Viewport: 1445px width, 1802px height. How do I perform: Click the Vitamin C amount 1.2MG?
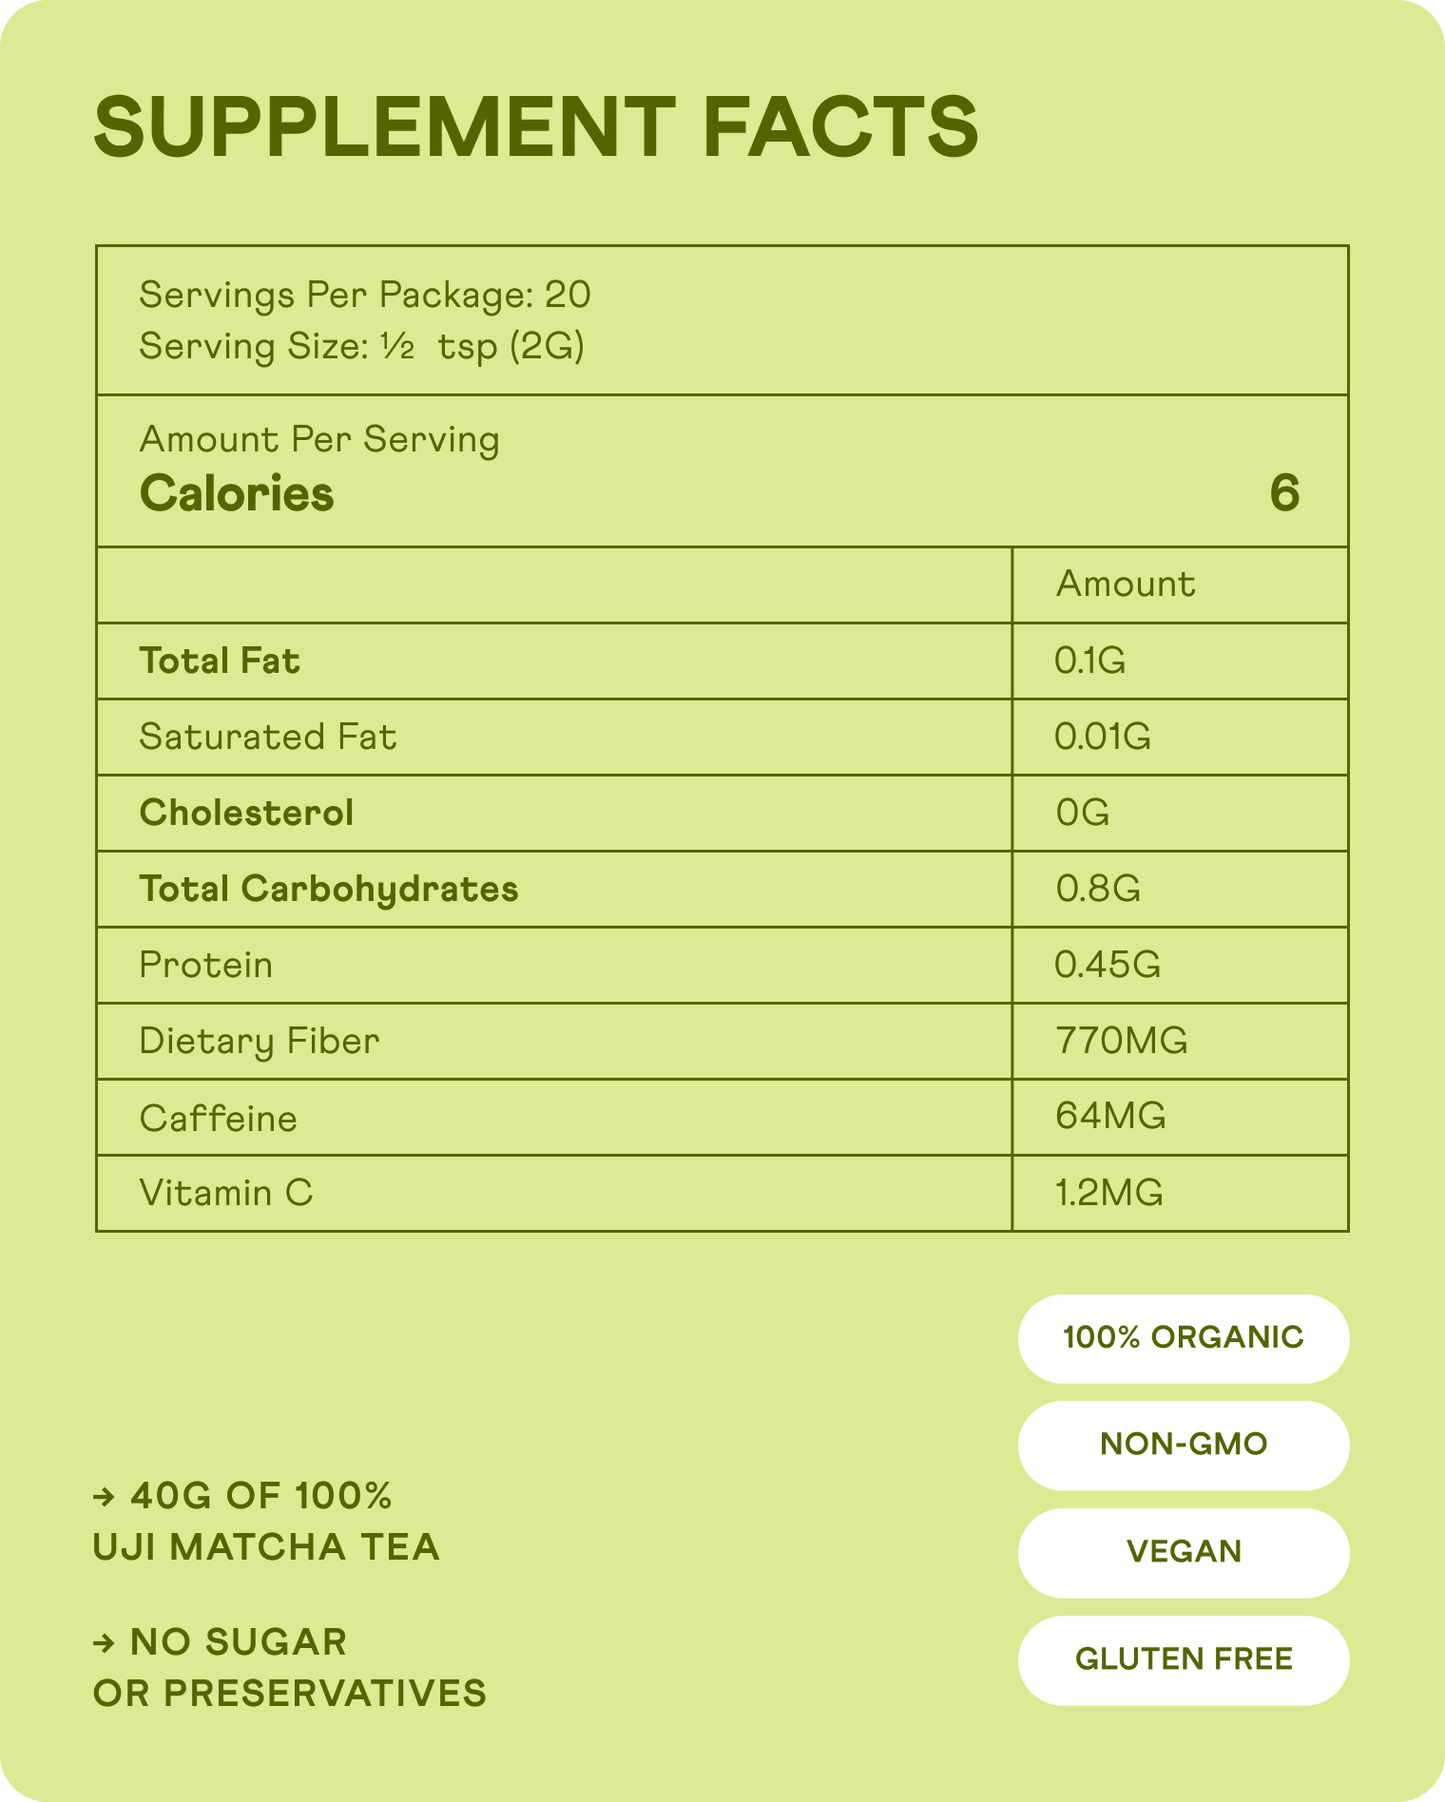pyautogui.click(x=1109, y=1193)
